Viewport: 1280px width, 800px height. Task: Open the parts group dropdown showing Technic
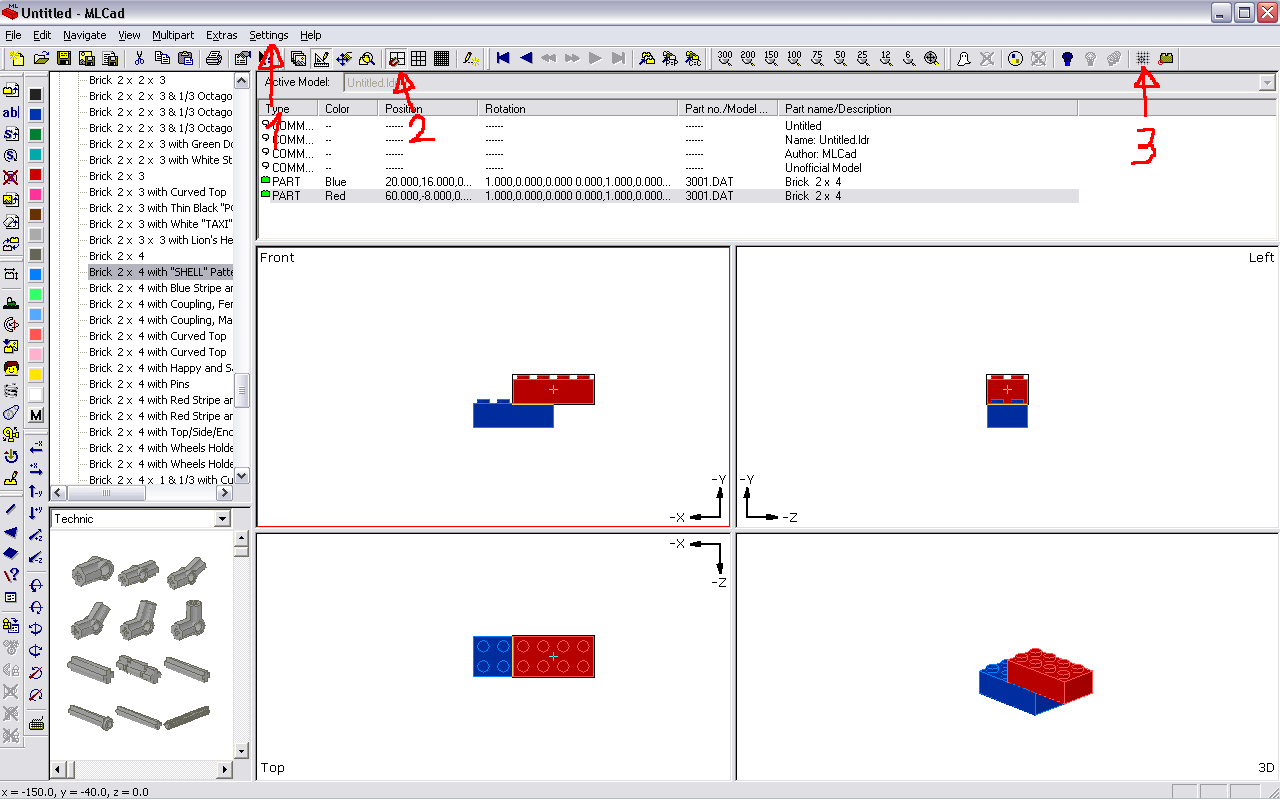(140, 519)
